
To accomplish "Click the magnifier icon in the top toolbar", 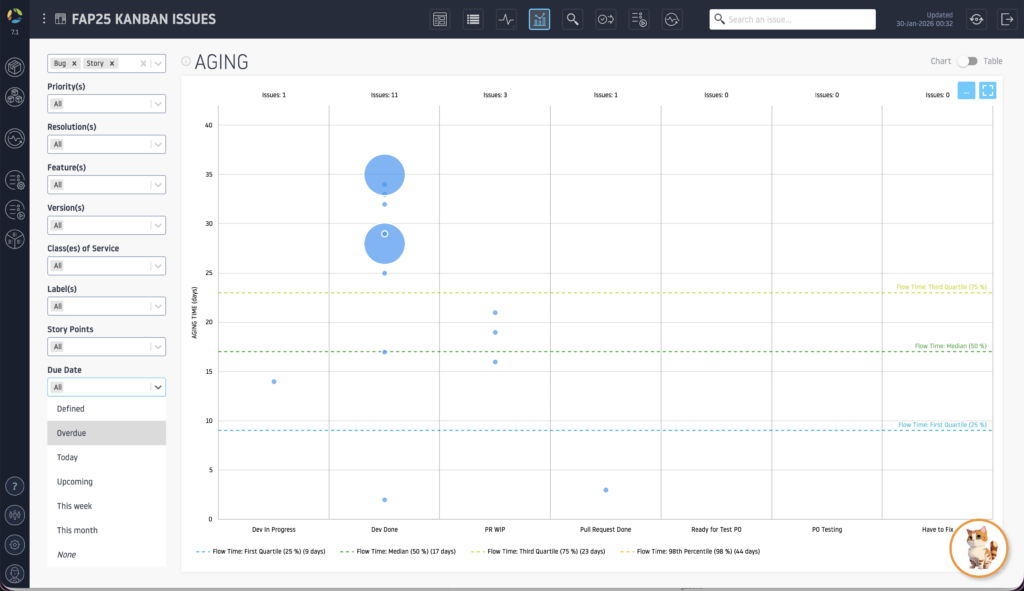I will 572,19.
